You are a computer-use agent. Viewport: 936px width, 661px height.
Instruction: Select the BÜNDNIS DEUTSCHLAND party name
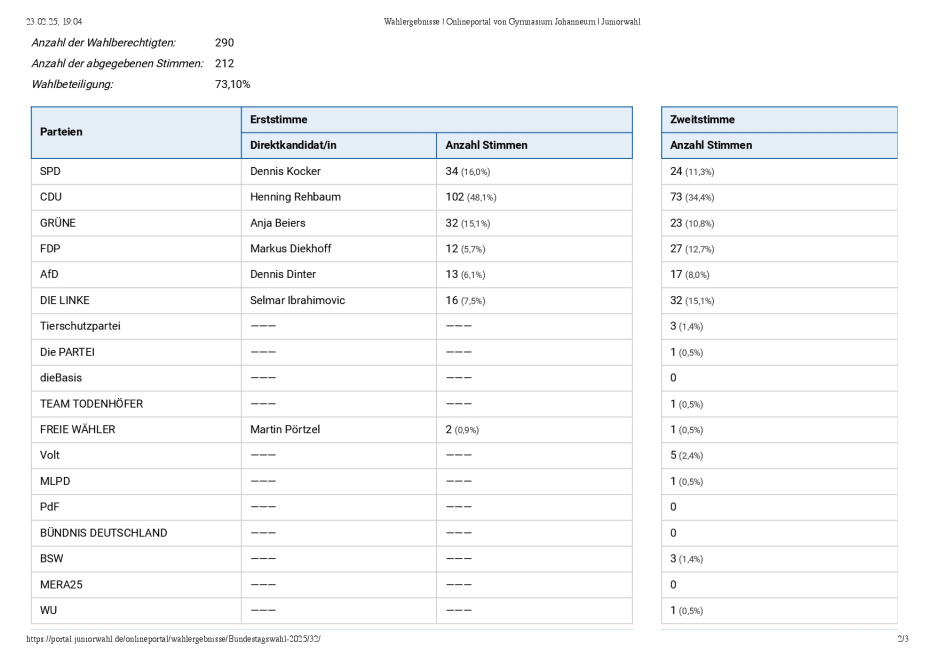tap(103, 533)
